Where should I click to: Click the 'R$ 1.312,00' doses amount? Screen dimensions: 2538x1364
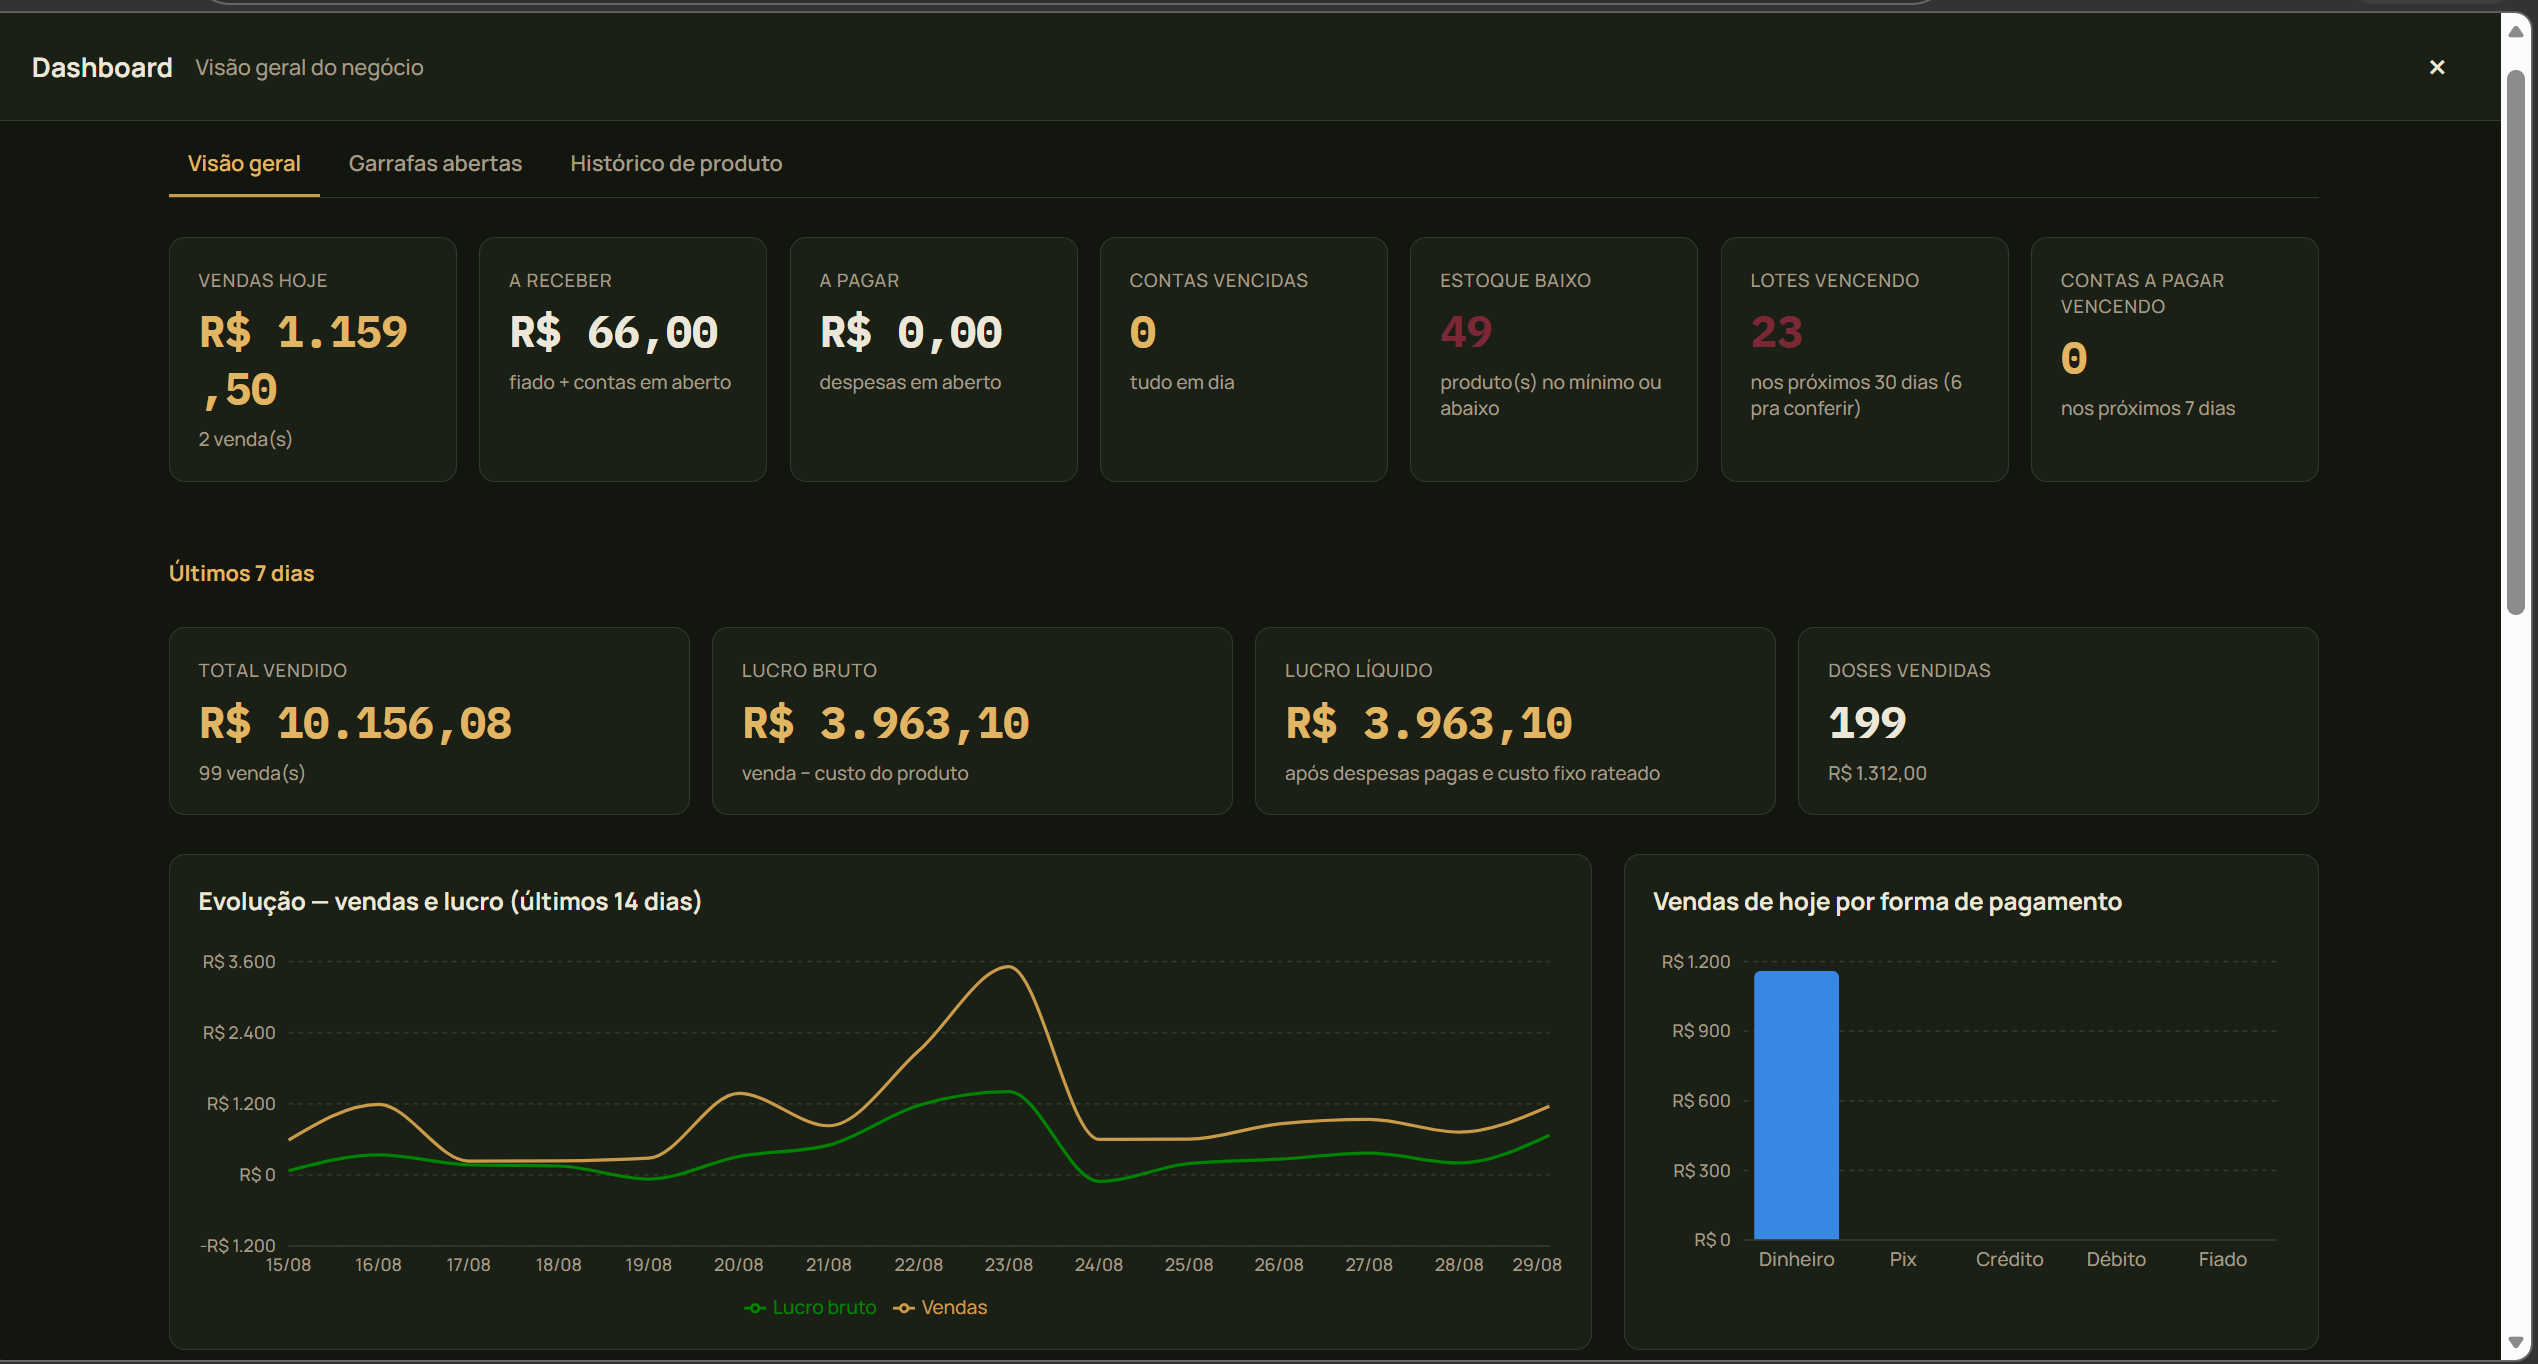[1877, 773]
